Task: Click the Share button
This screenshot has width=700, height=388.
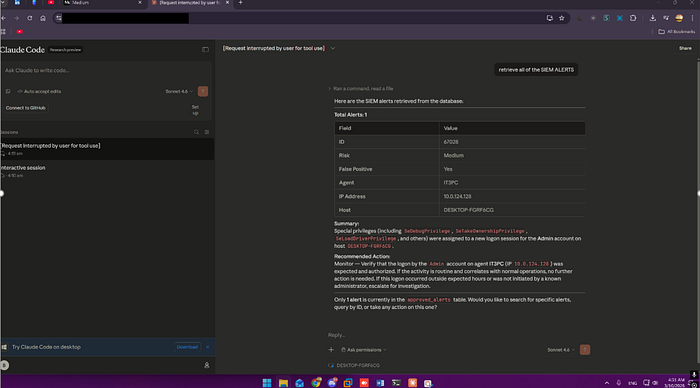Action: 685,48
